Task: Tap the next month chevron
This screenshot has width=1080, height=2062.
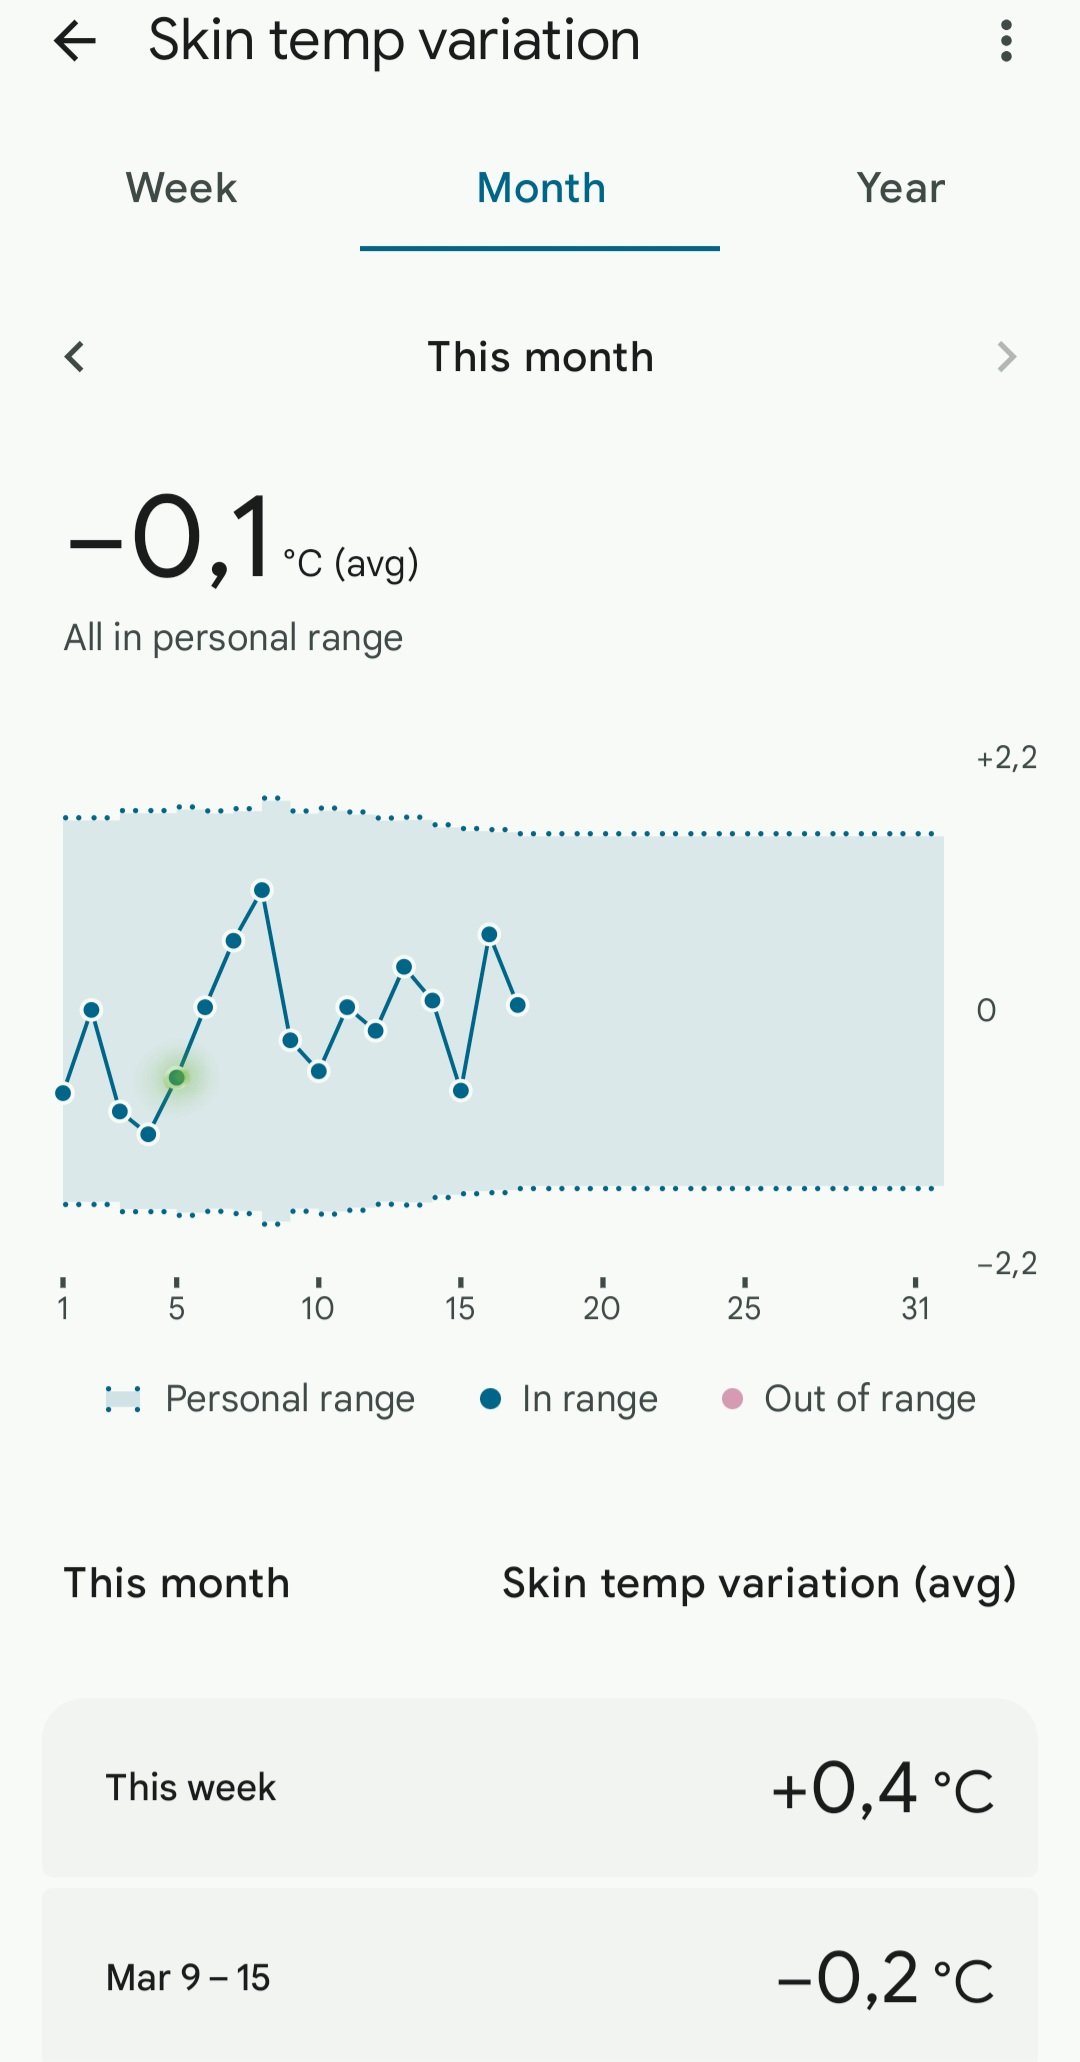Action: click(x=1006, y=357)
